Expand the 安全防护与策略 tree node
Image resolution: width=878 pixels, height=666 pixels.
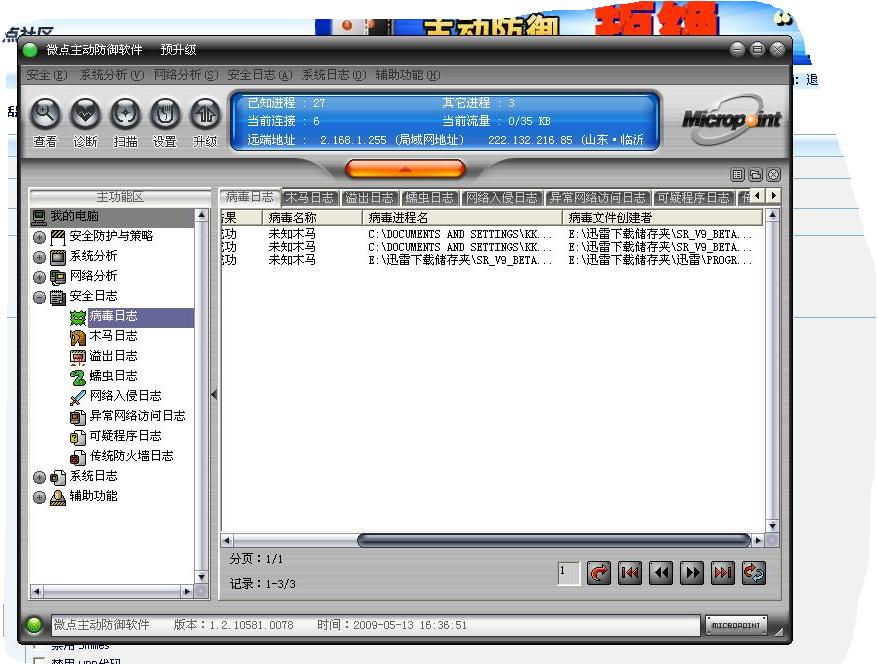coord(39,237)
